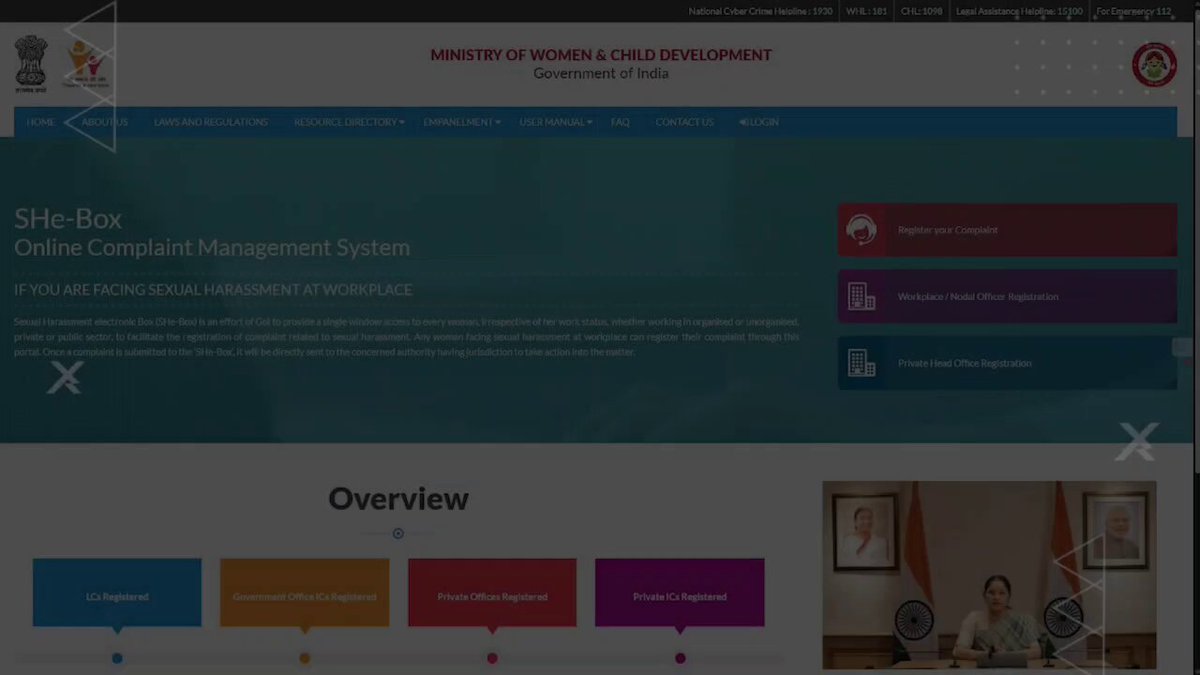Click the Overview section heading
Screen dimensions: 1200x675
[x=398, y=498]
